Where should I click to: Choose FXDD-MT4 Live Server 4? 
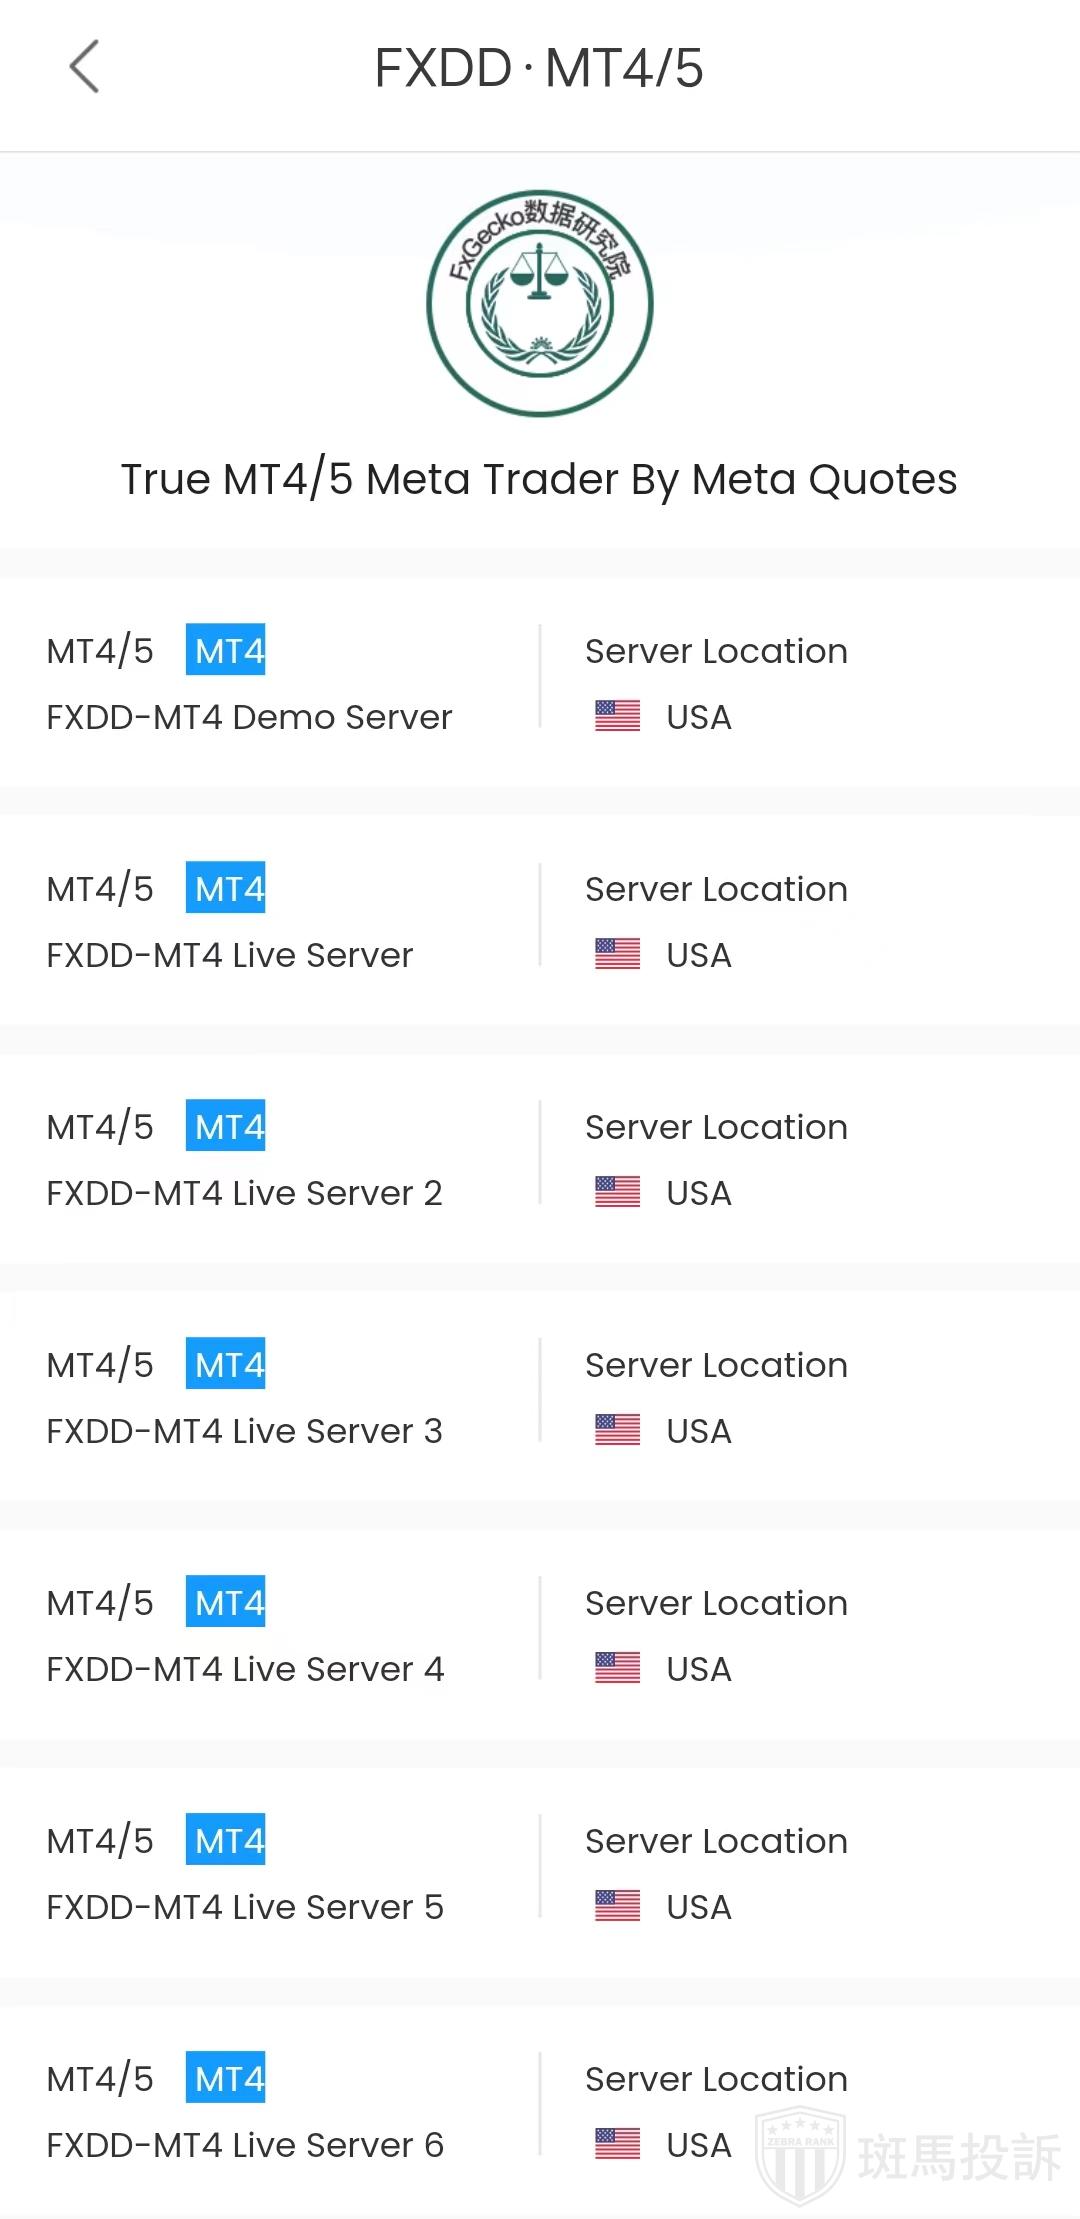245,1669
